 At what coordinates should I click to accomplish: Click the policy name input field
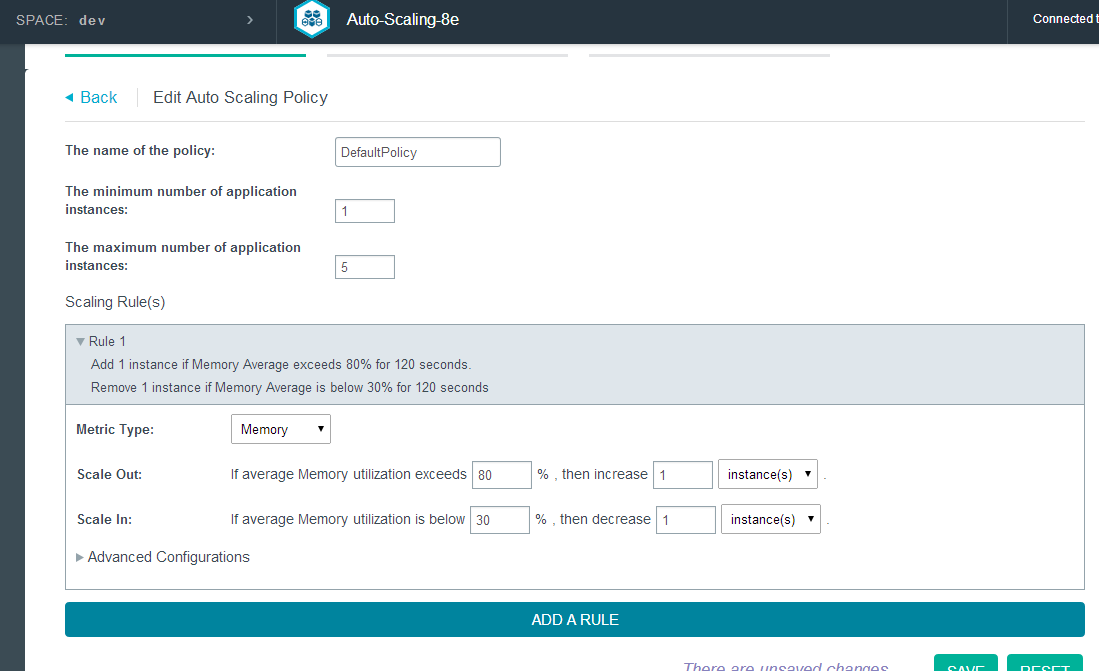coord(418,152)
